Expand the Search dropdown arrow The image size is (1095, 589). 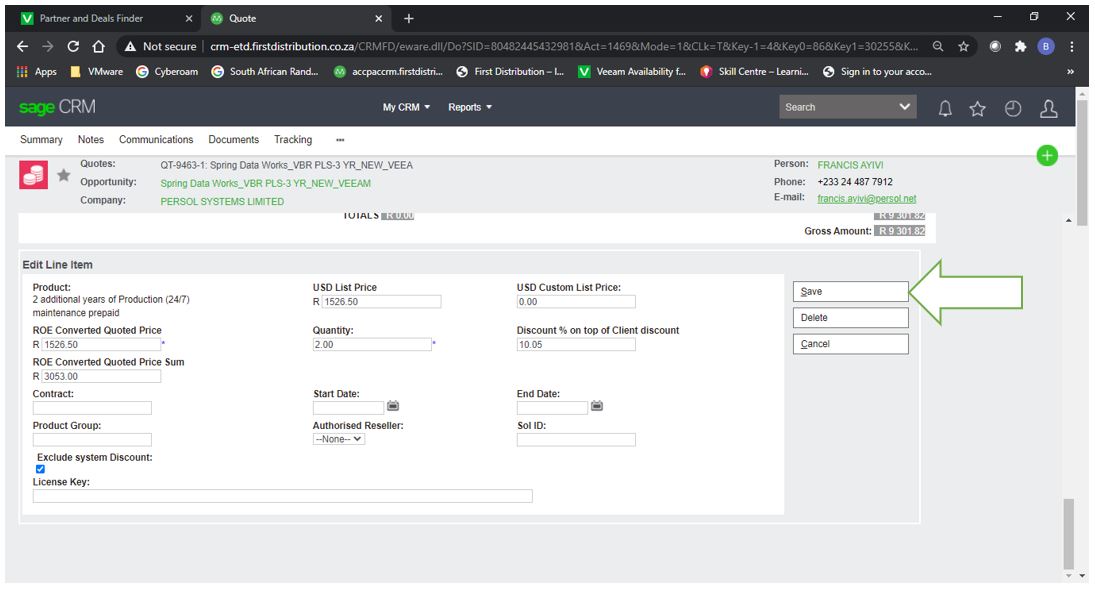(x=905, y=107)
